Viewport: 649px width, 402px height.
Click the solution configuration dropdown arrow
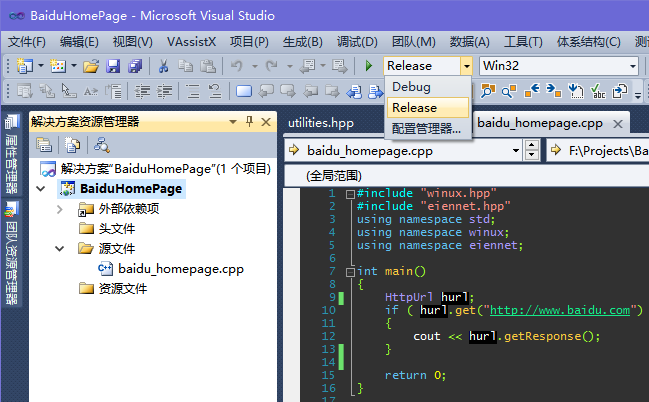coord(466,66)
